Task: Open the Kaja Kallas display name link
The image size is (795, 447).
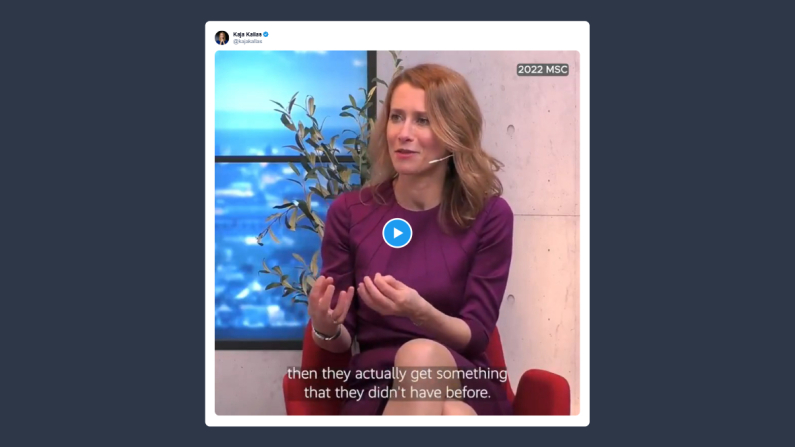Action: click(x=247, y=34)
